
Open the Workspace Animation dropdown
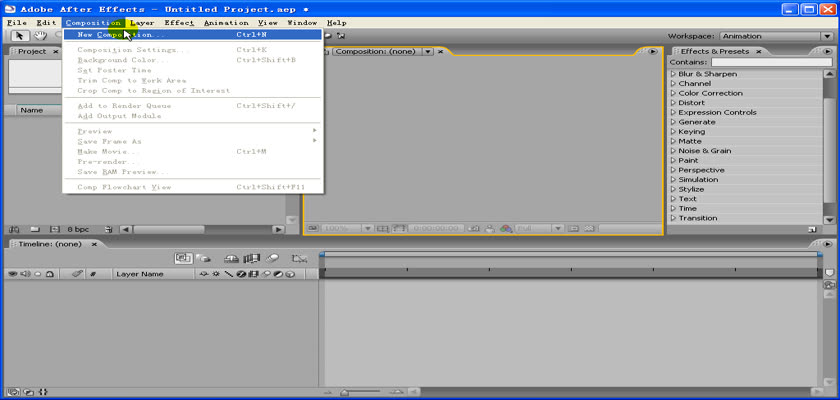pos(776,36)
